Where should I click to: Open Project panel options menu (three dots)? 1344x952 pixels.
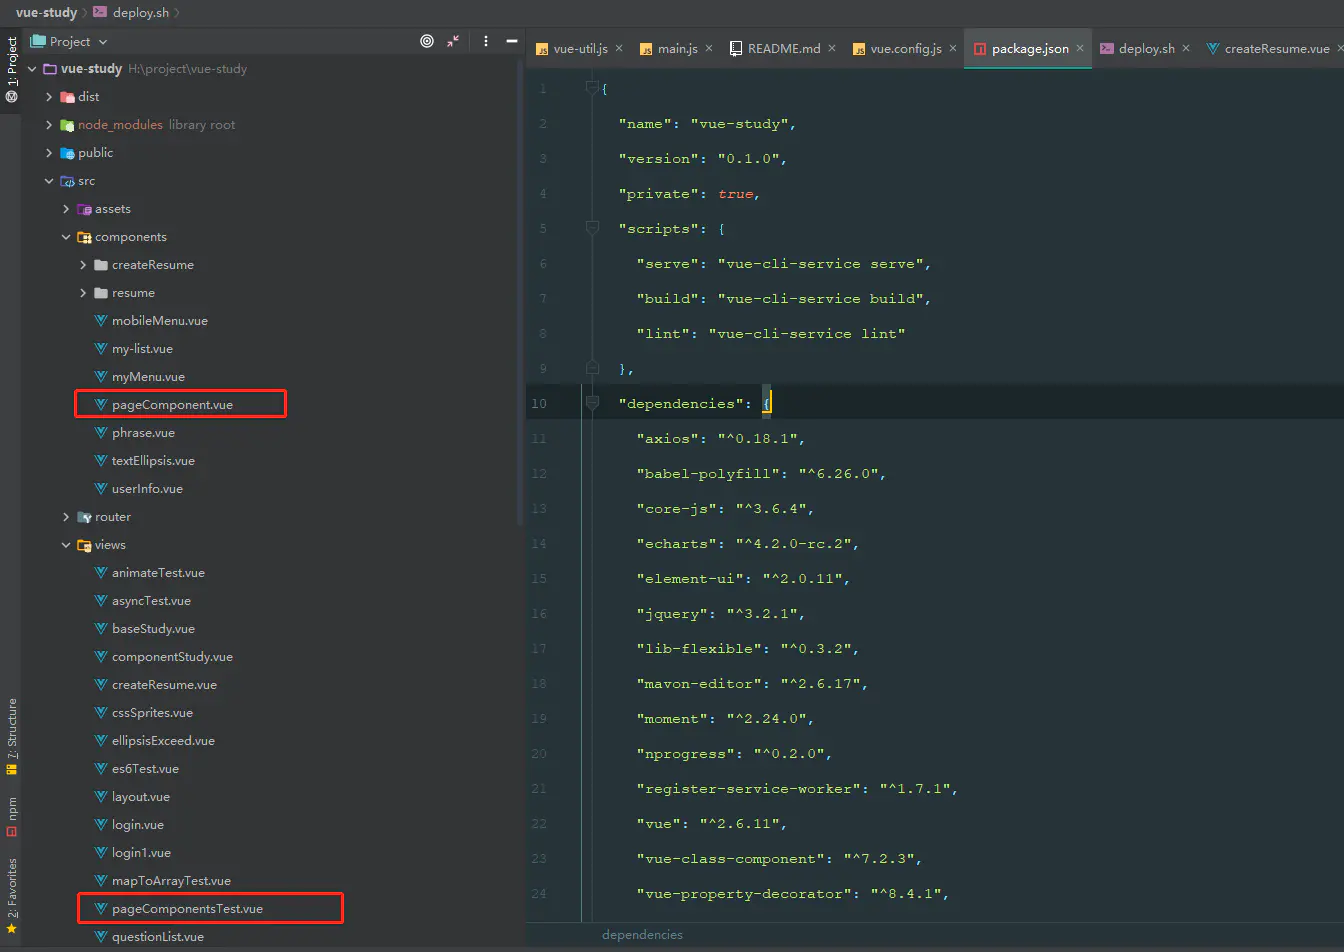486,41
